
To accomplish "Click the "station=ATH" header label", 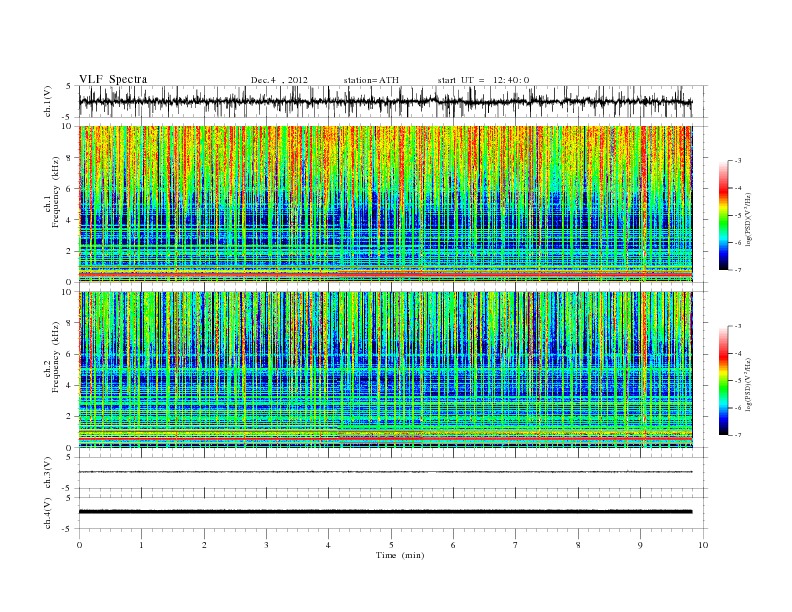I will [x=371, y=80].
